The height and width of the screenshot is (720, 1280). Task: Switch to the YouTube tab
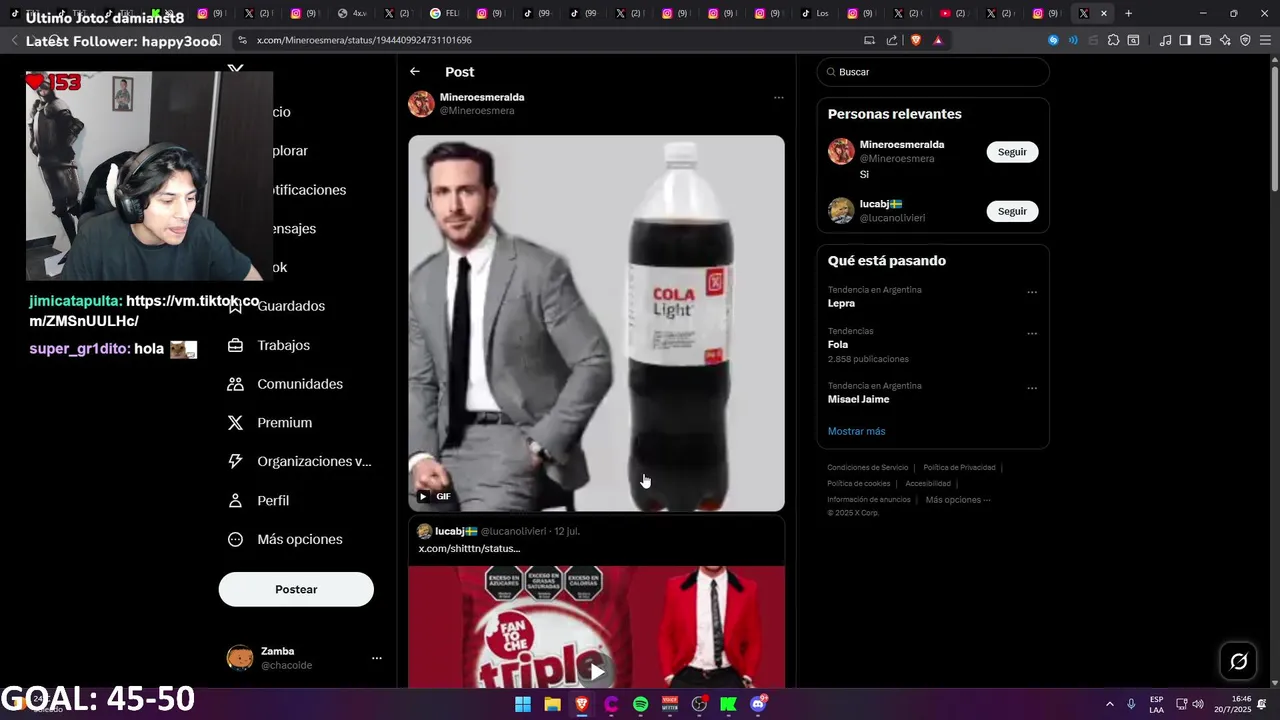point(954,13)
